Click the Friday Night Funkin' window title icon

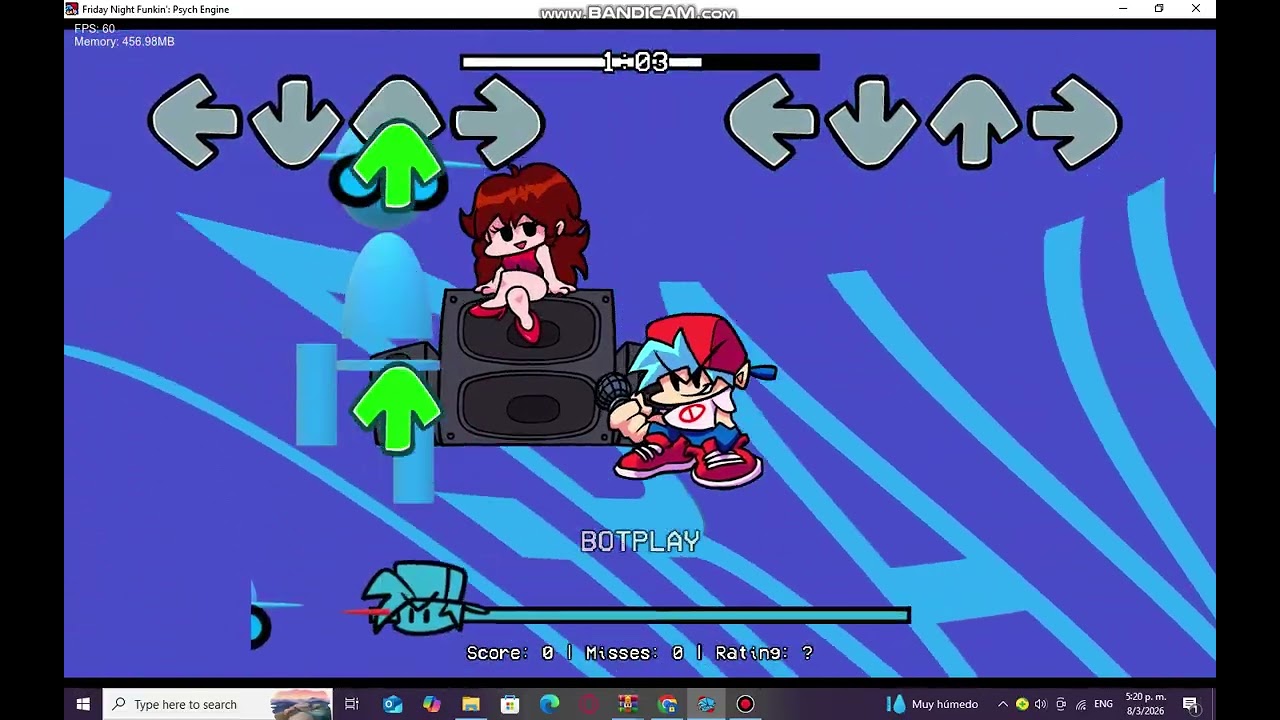coord(72,9)
